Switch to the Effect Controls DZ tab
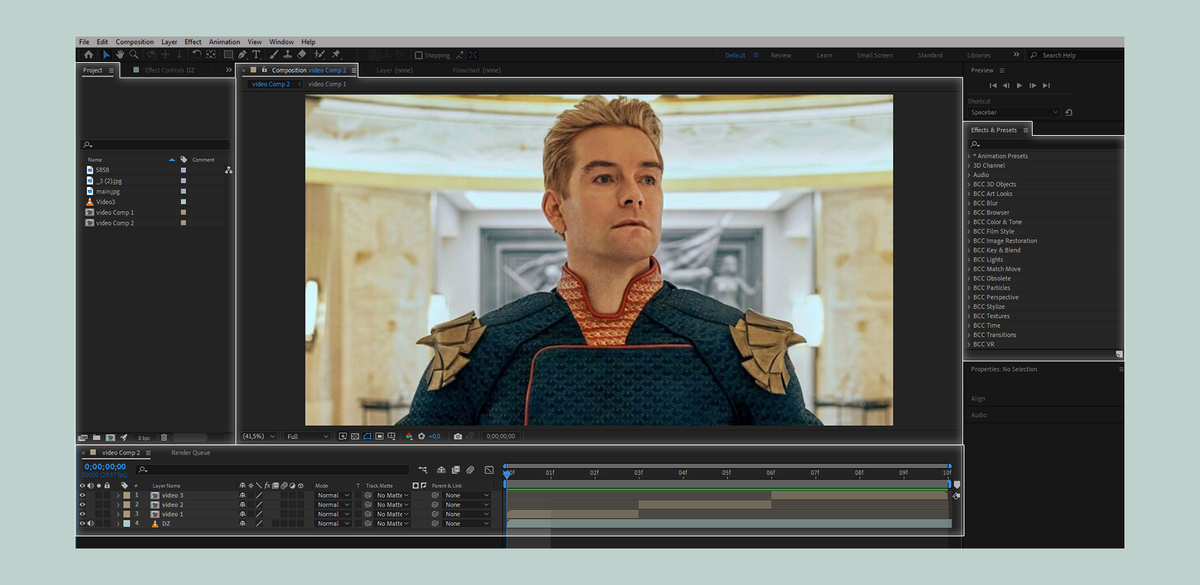1200x585 pixels. (x=169, y=70)
